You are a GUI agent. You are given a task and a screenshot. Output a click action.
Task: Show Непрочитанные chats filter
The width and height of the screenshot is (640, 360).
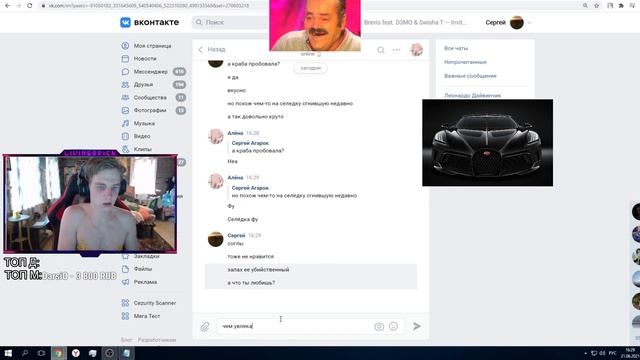pos(465,62)
